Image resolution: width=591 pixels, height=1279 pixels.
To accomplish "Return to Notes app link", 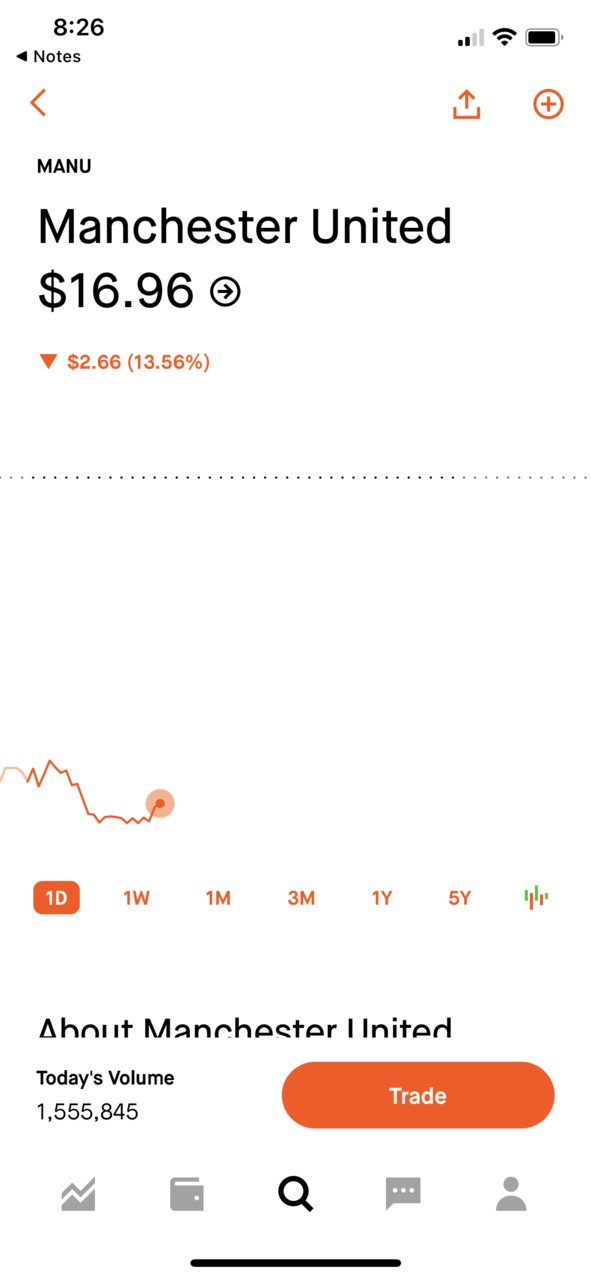I will [48, 57].
